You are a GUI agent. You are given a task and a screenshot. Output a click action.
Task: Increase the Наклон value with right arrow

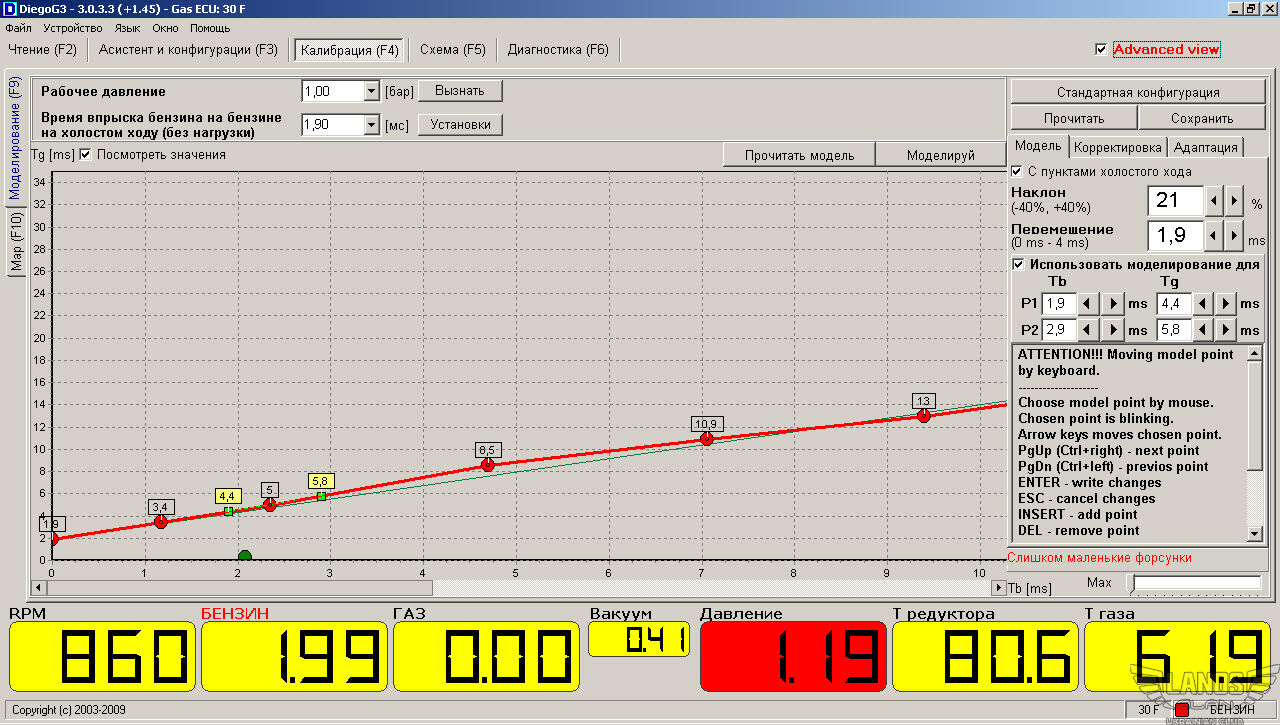click(1235, 201)
